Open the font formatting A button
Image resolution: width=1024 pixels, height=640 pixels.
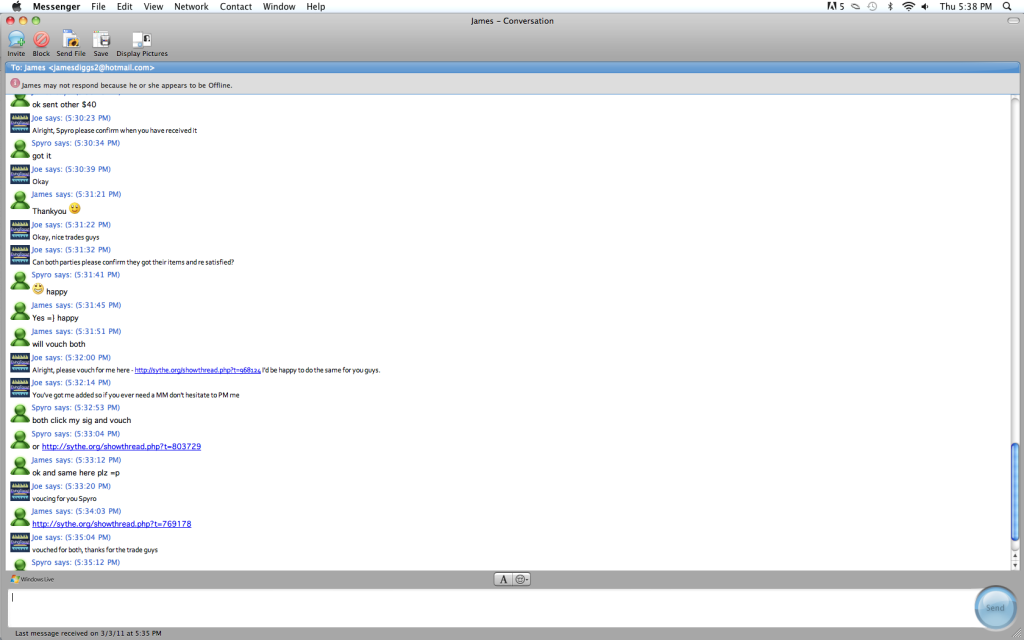503,579
